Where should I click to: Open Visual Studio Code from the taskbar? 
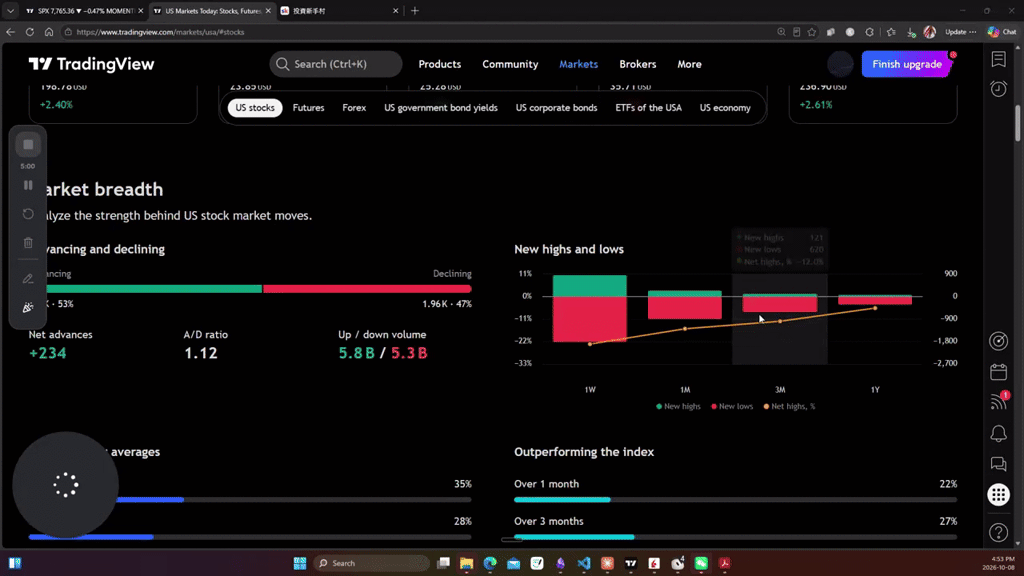click(584, 563)
